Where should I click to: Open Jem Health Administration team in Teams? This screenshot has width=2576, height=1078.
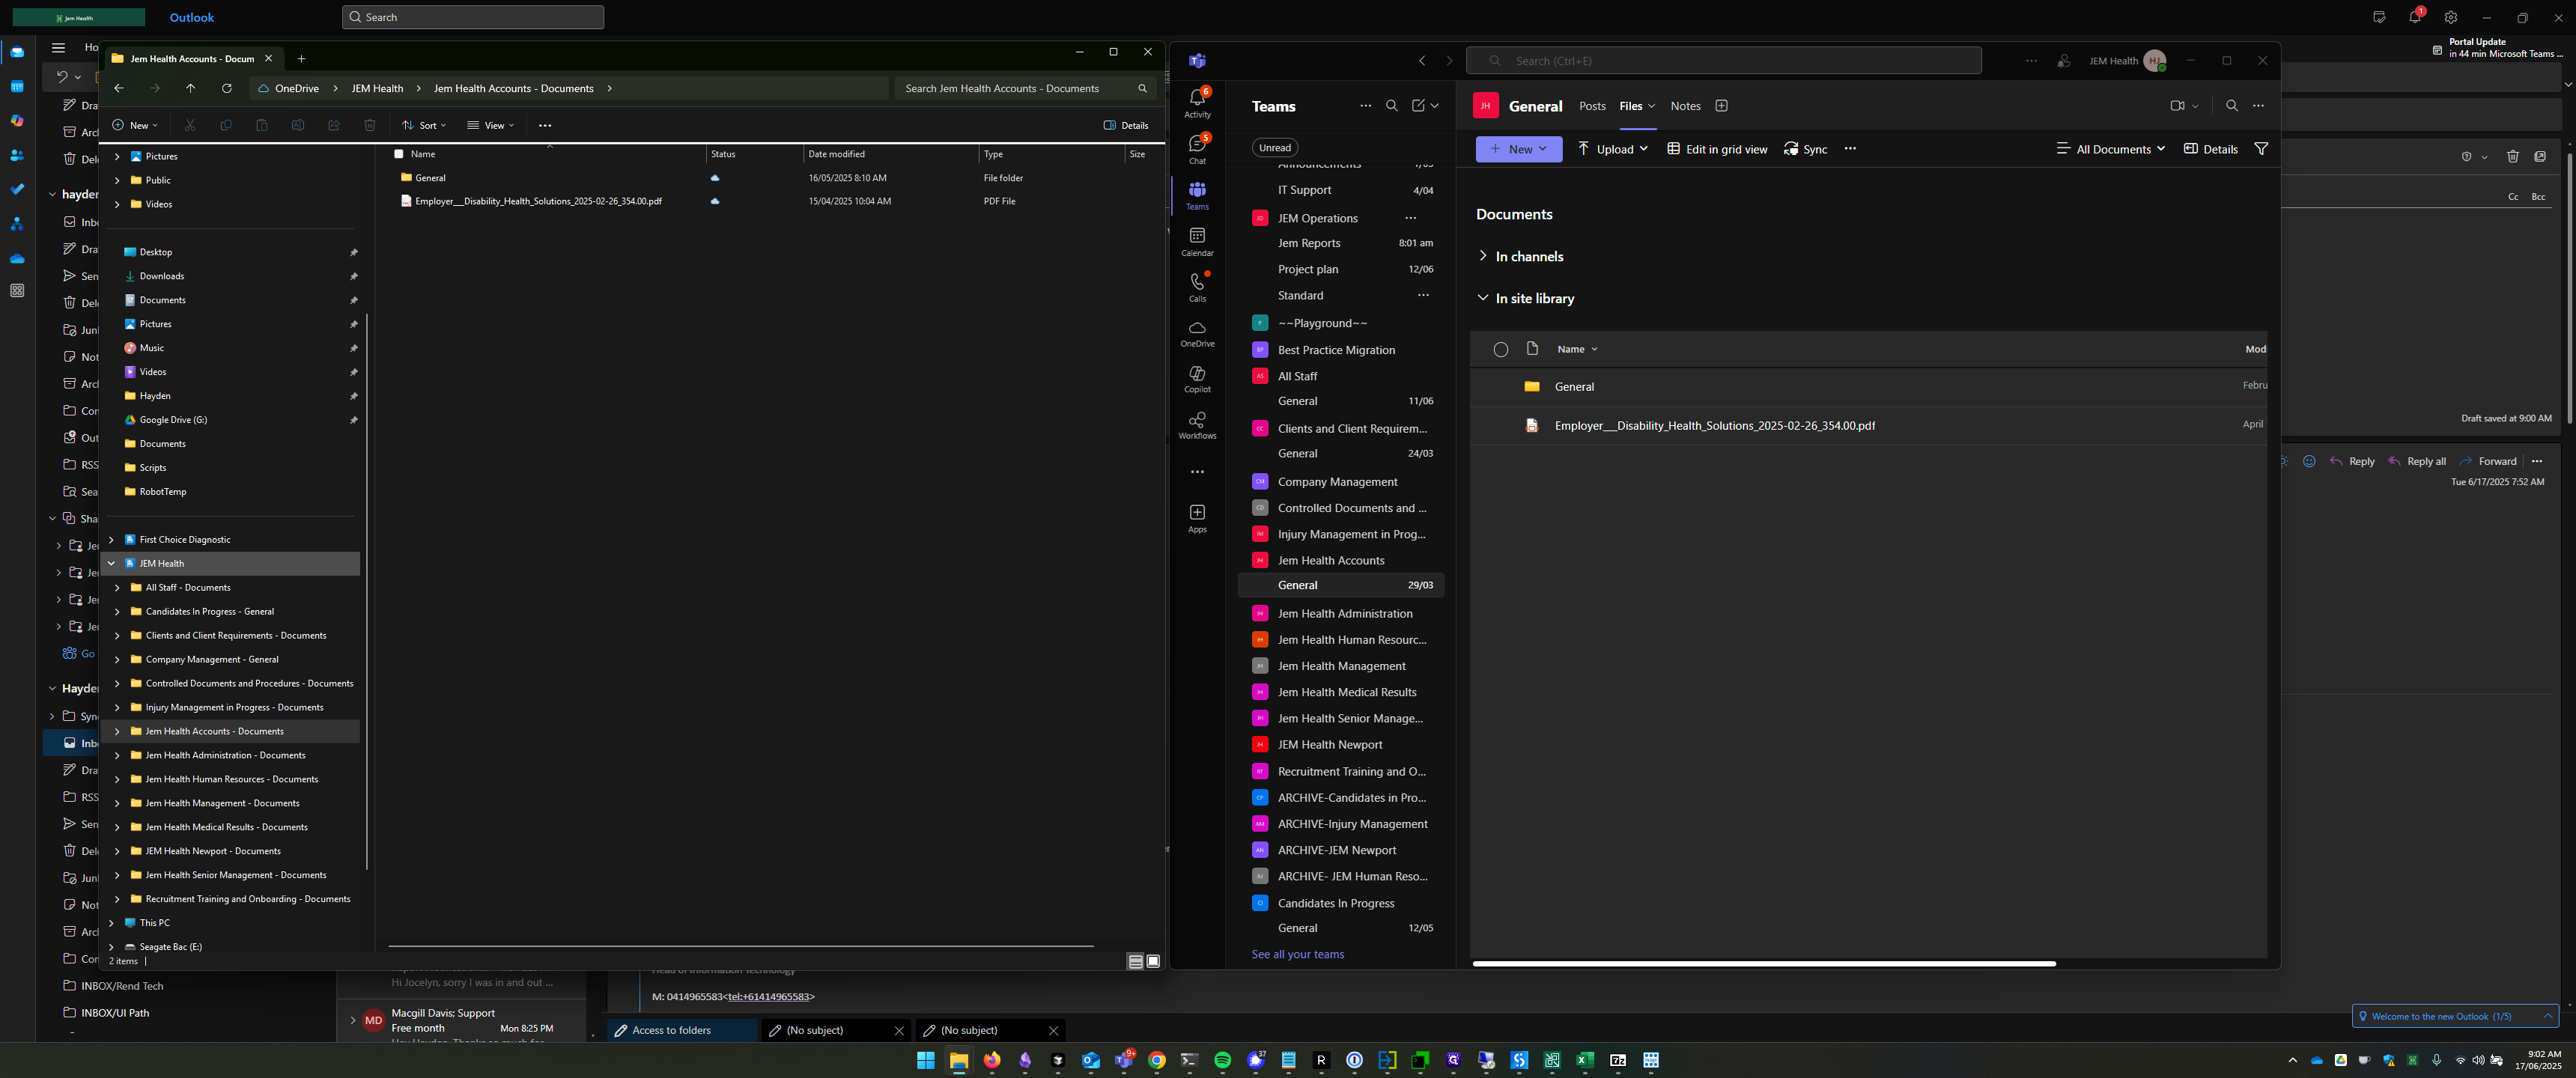pyautogui.click(x=1344, y=614)
